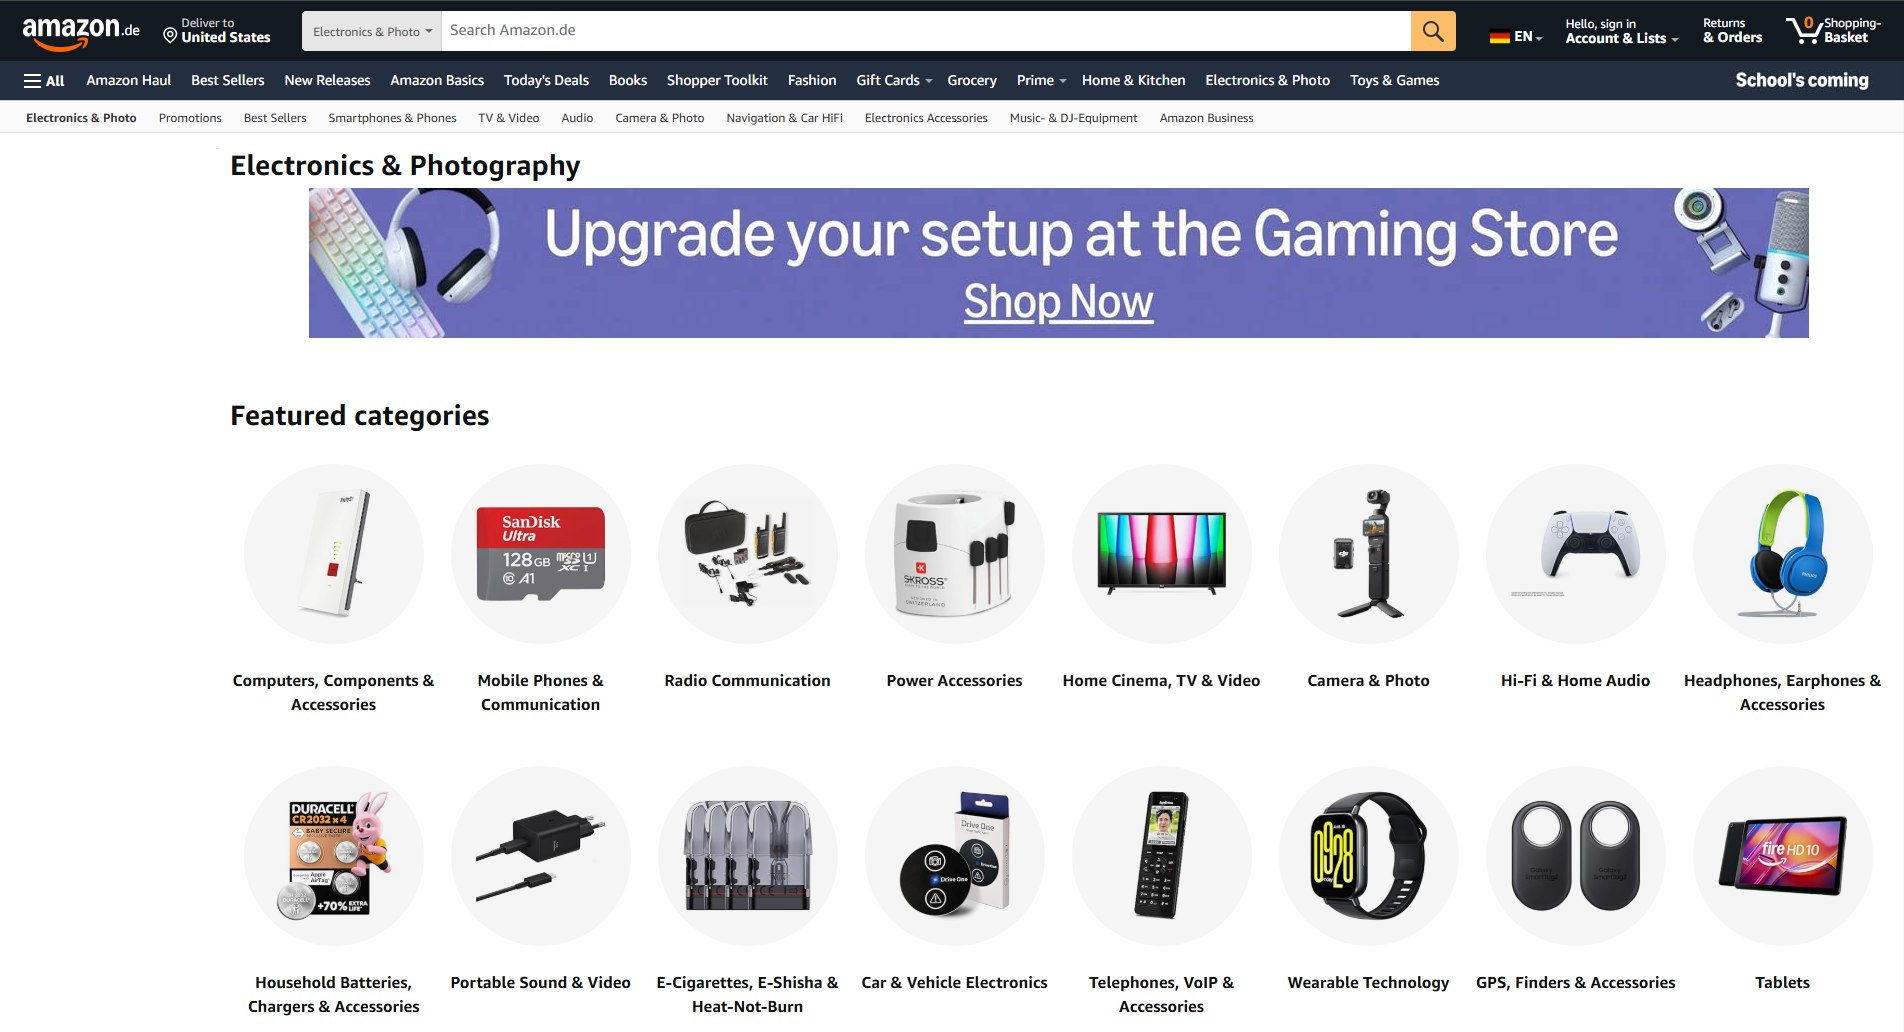Click the Deliver to location pin
The image size is (1904, 1032).
(170, 36)
